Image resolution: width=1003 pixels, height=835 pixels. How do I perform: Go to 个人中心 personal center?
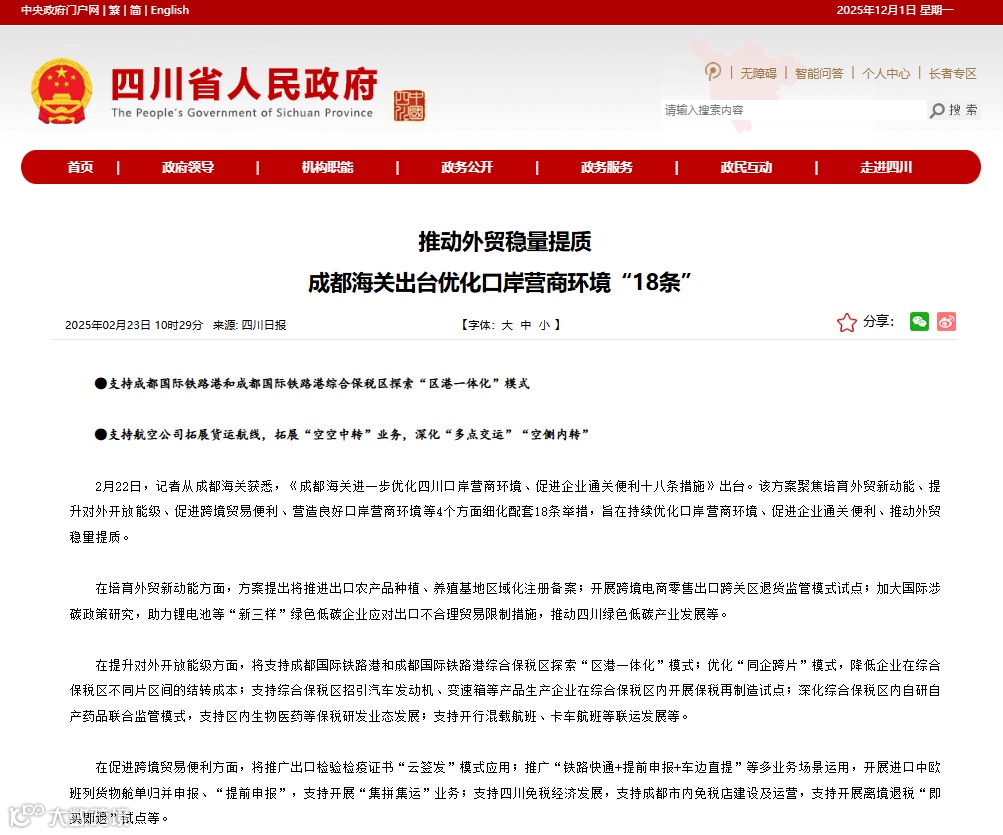[x=886, y=74]
